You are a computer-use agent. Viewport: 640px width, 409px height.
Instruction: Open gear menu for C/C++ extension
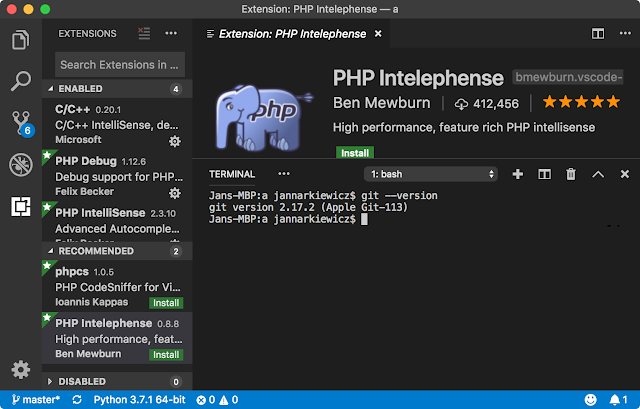coord(175,141)
